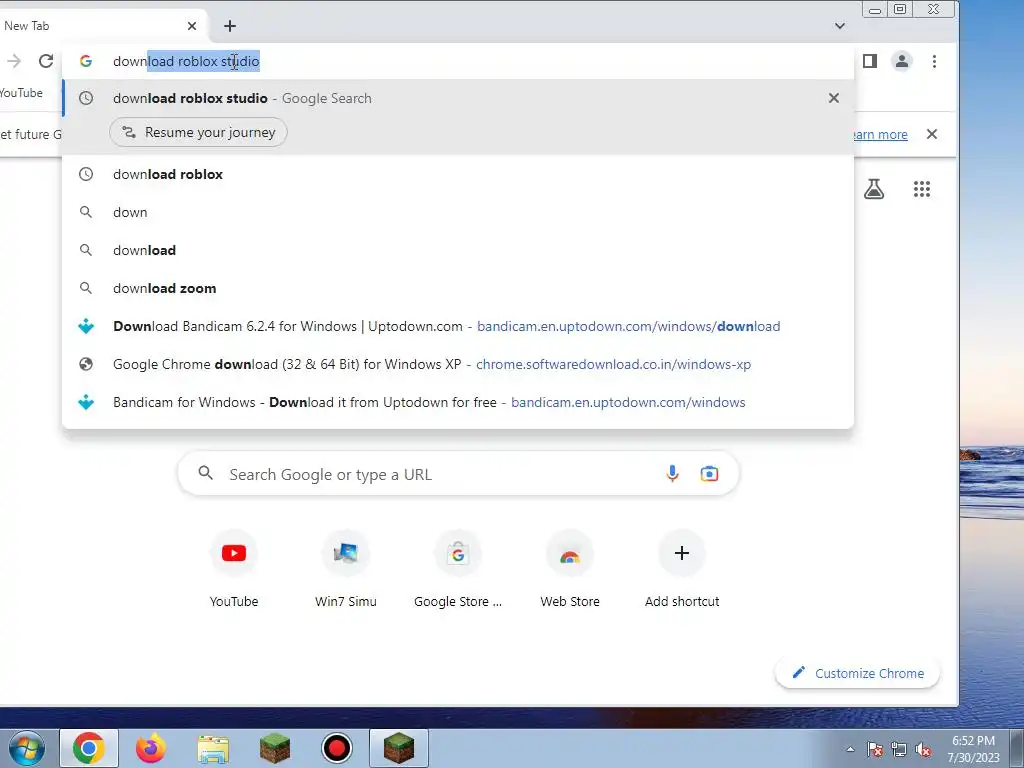Remove the 'download roblox studio' suggestion

coord(834,98)
